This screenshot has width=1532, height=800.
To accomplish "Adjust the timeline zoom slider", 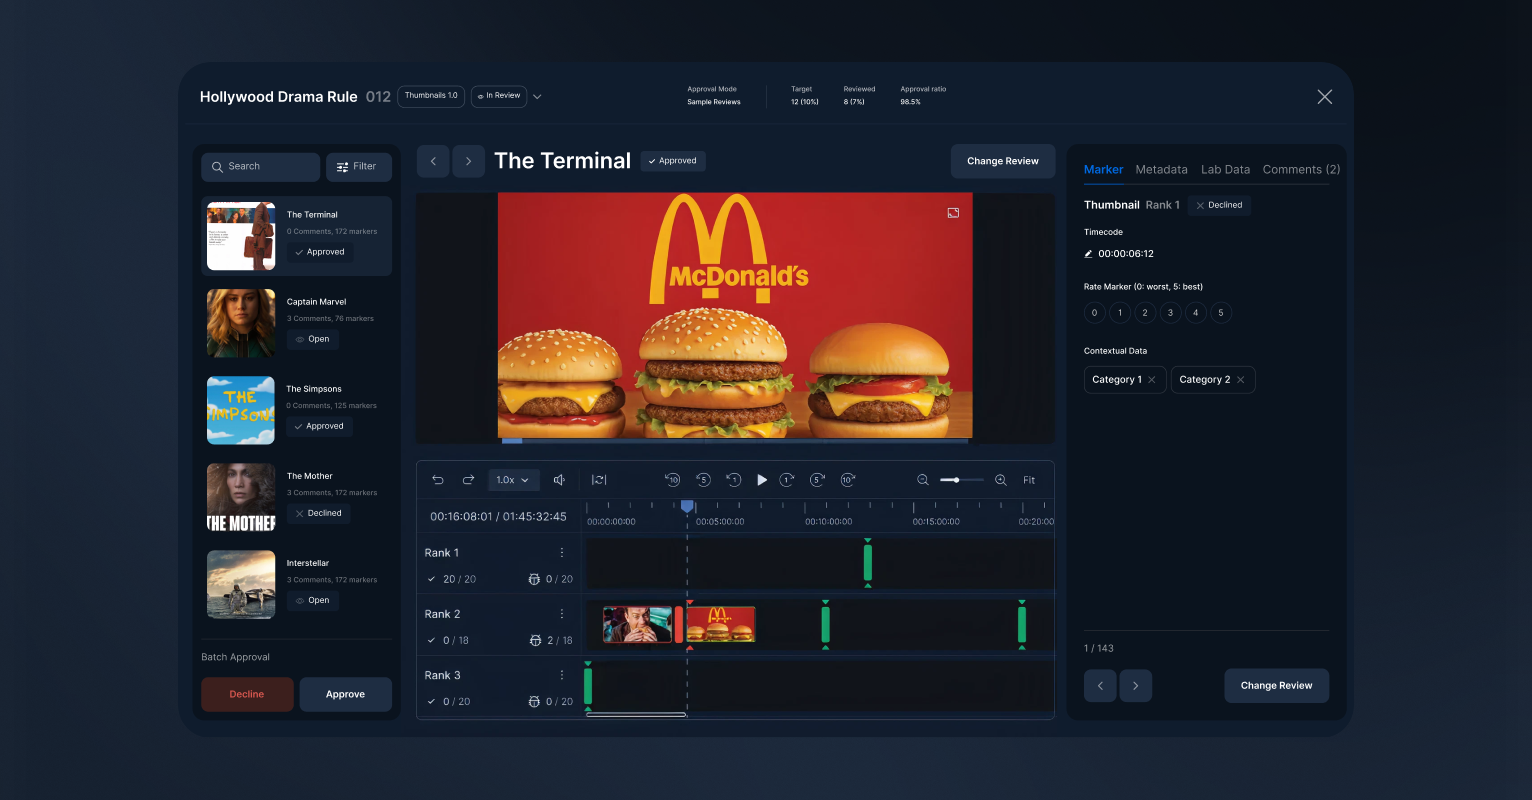I will coord(961,480).
